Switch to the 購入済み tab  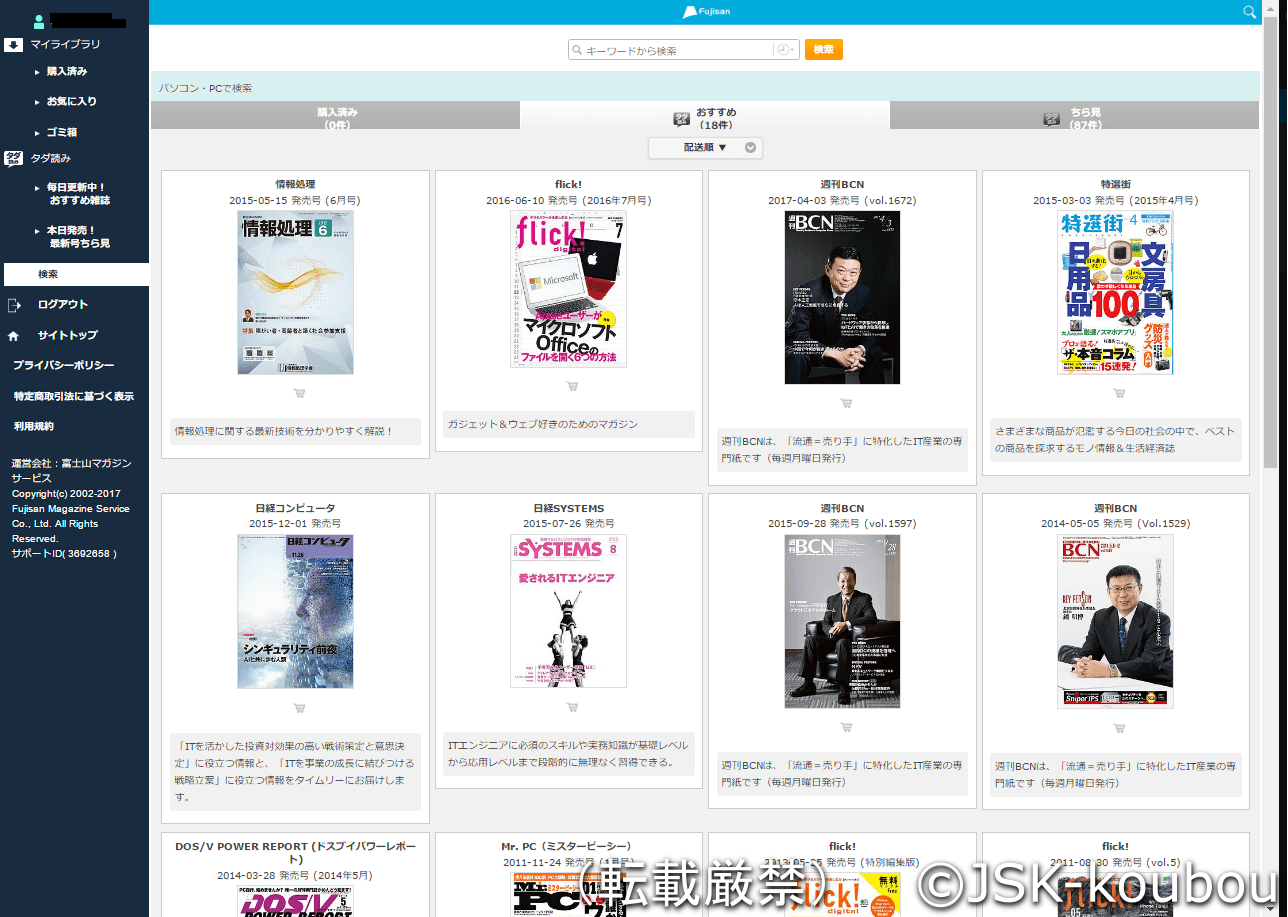pos(336,118)
